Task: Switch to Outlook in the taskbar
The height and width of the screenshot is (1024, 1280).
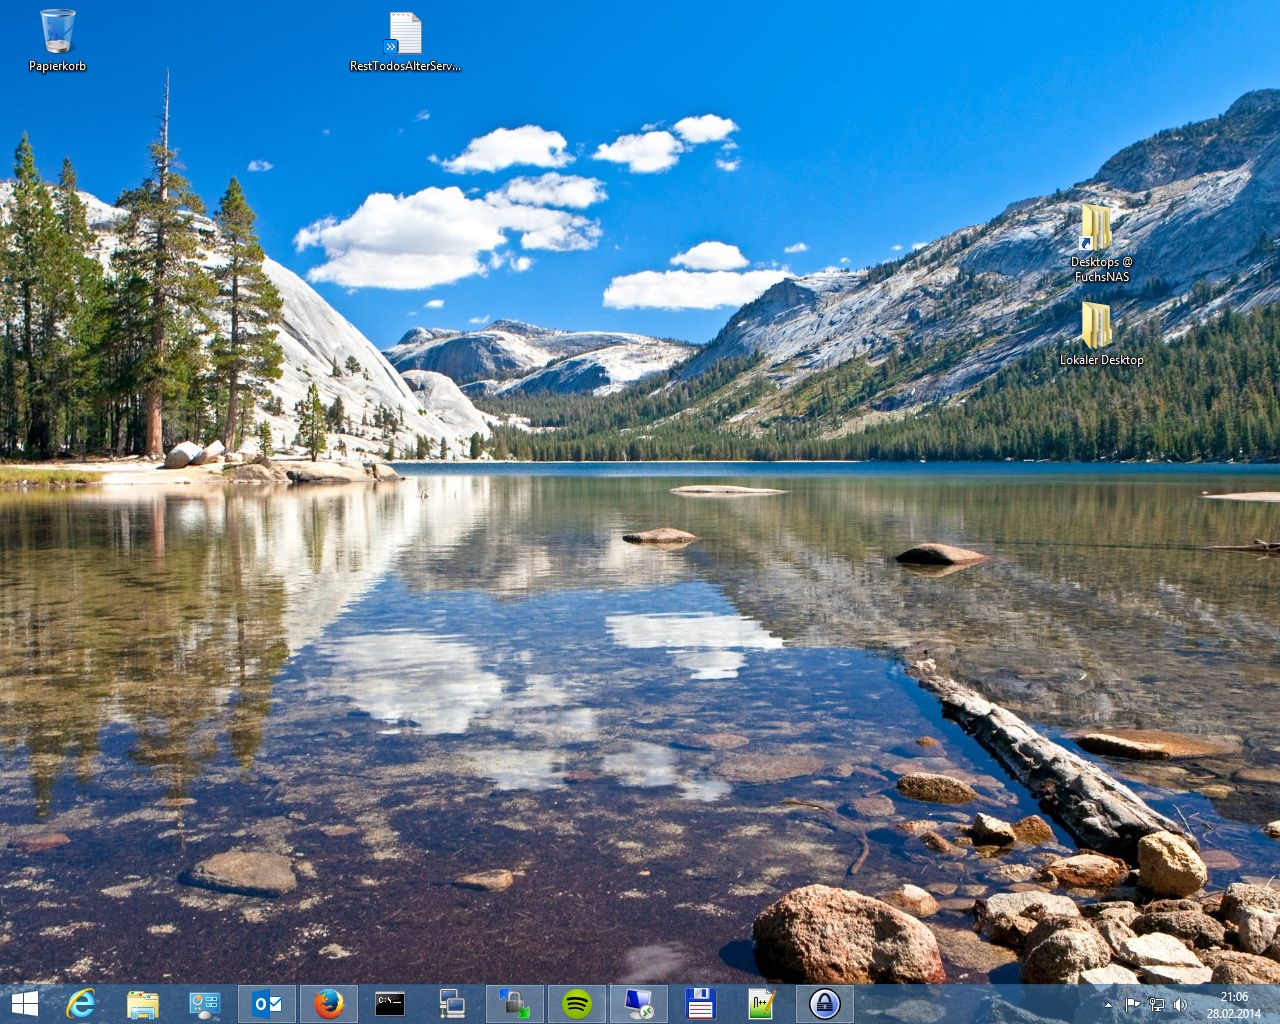Action: click(267, 1004)
